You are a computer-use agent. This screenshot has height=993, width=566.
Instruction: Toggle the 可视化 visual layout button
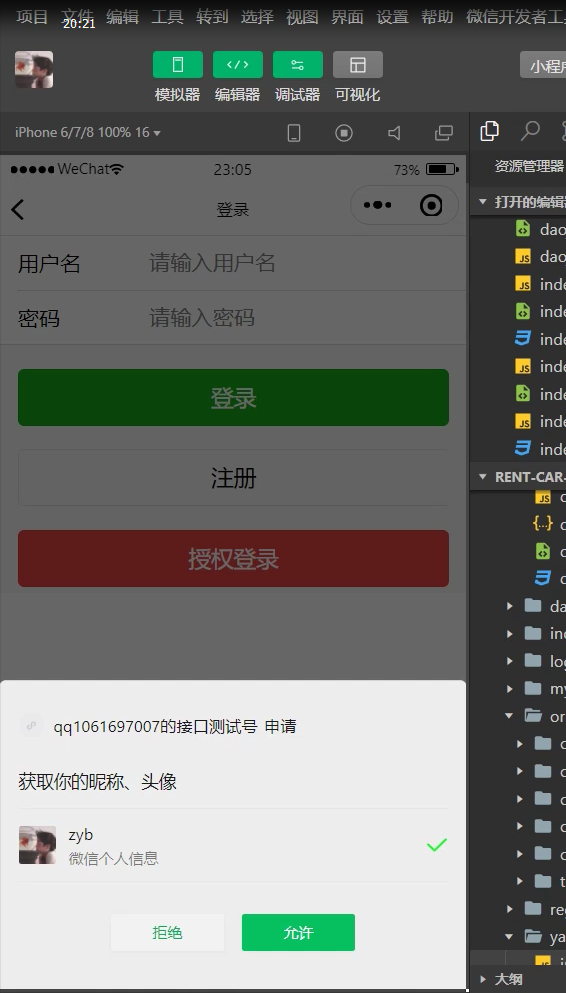358,65
